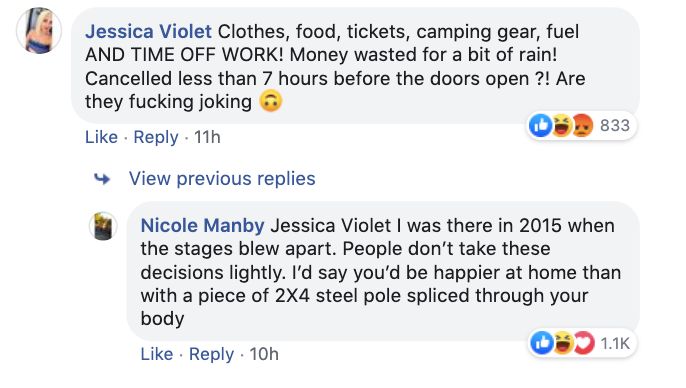The height and width of the screenshot is (388, 686).
Task: Open the Nicole Manby author name link
Action: click(203, 226)
